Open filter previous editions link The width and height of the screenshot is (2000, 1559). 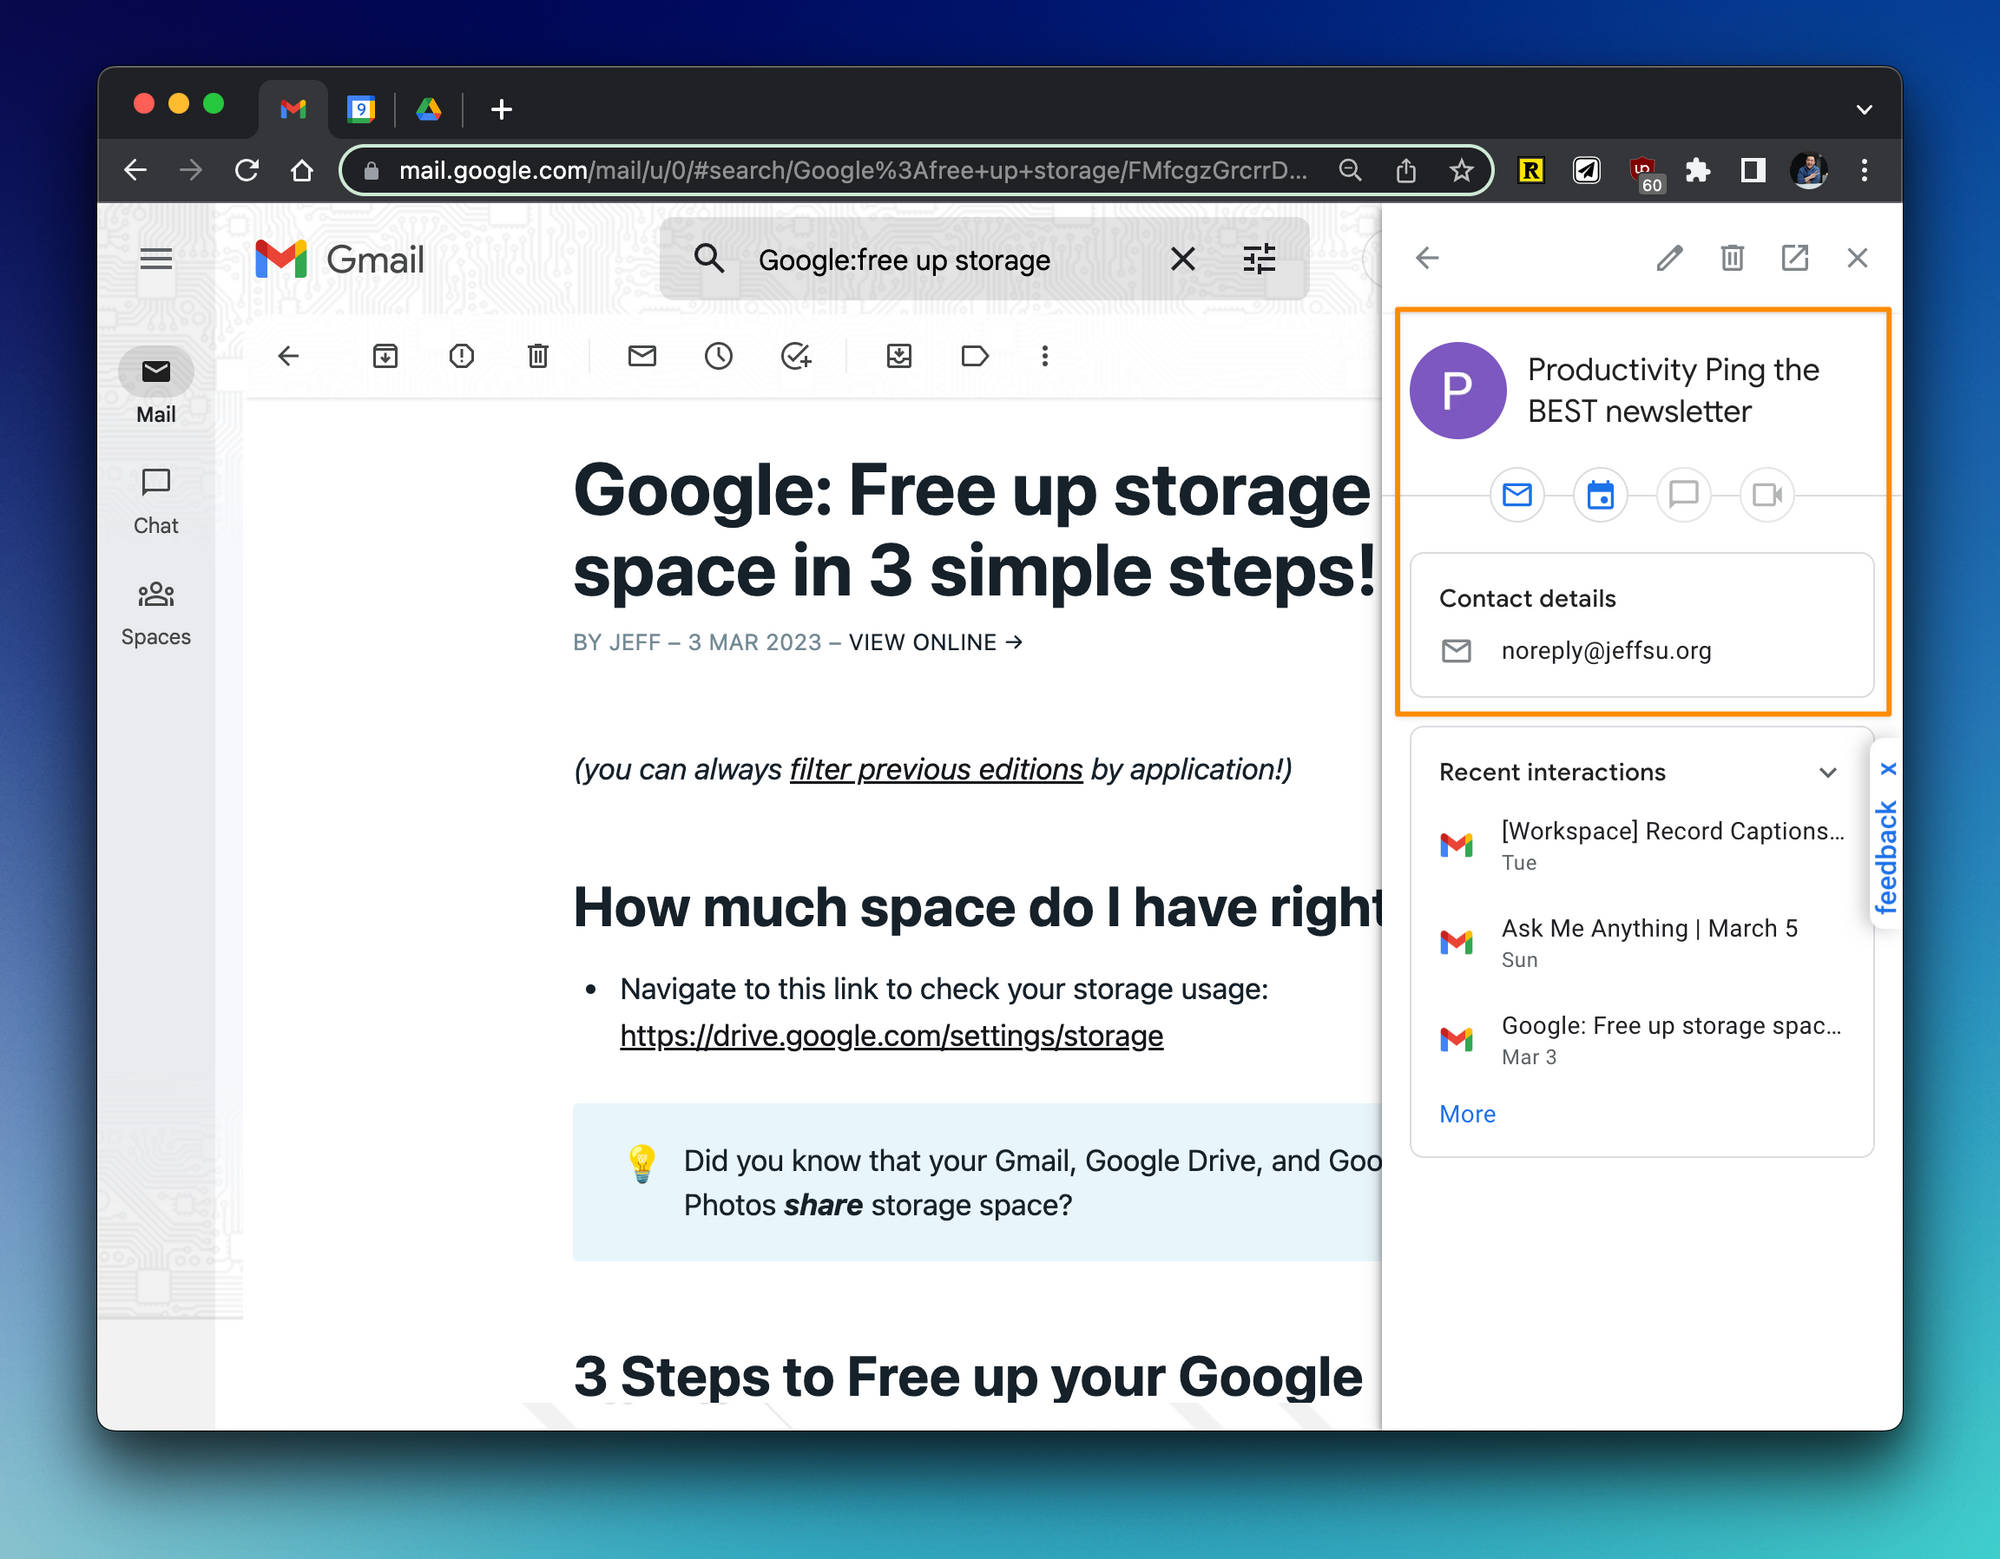coord(936,769)
